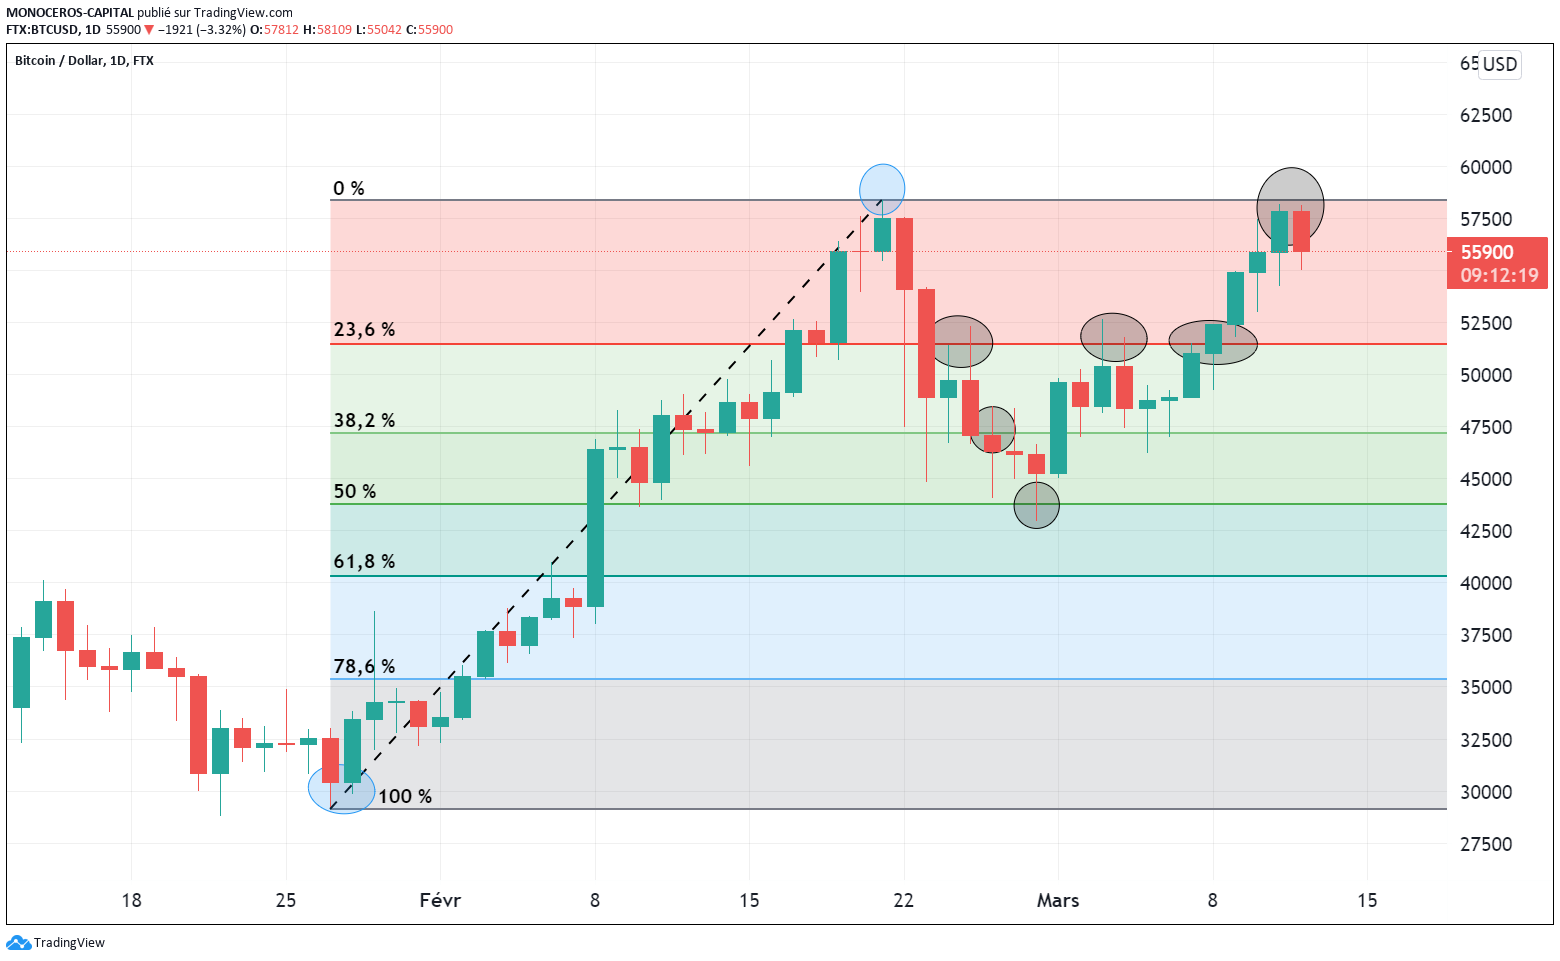The image size is (1560, 961).
Task: Click the large gray ellipse over the top-right candles
Action: [x=1291, y=204]
